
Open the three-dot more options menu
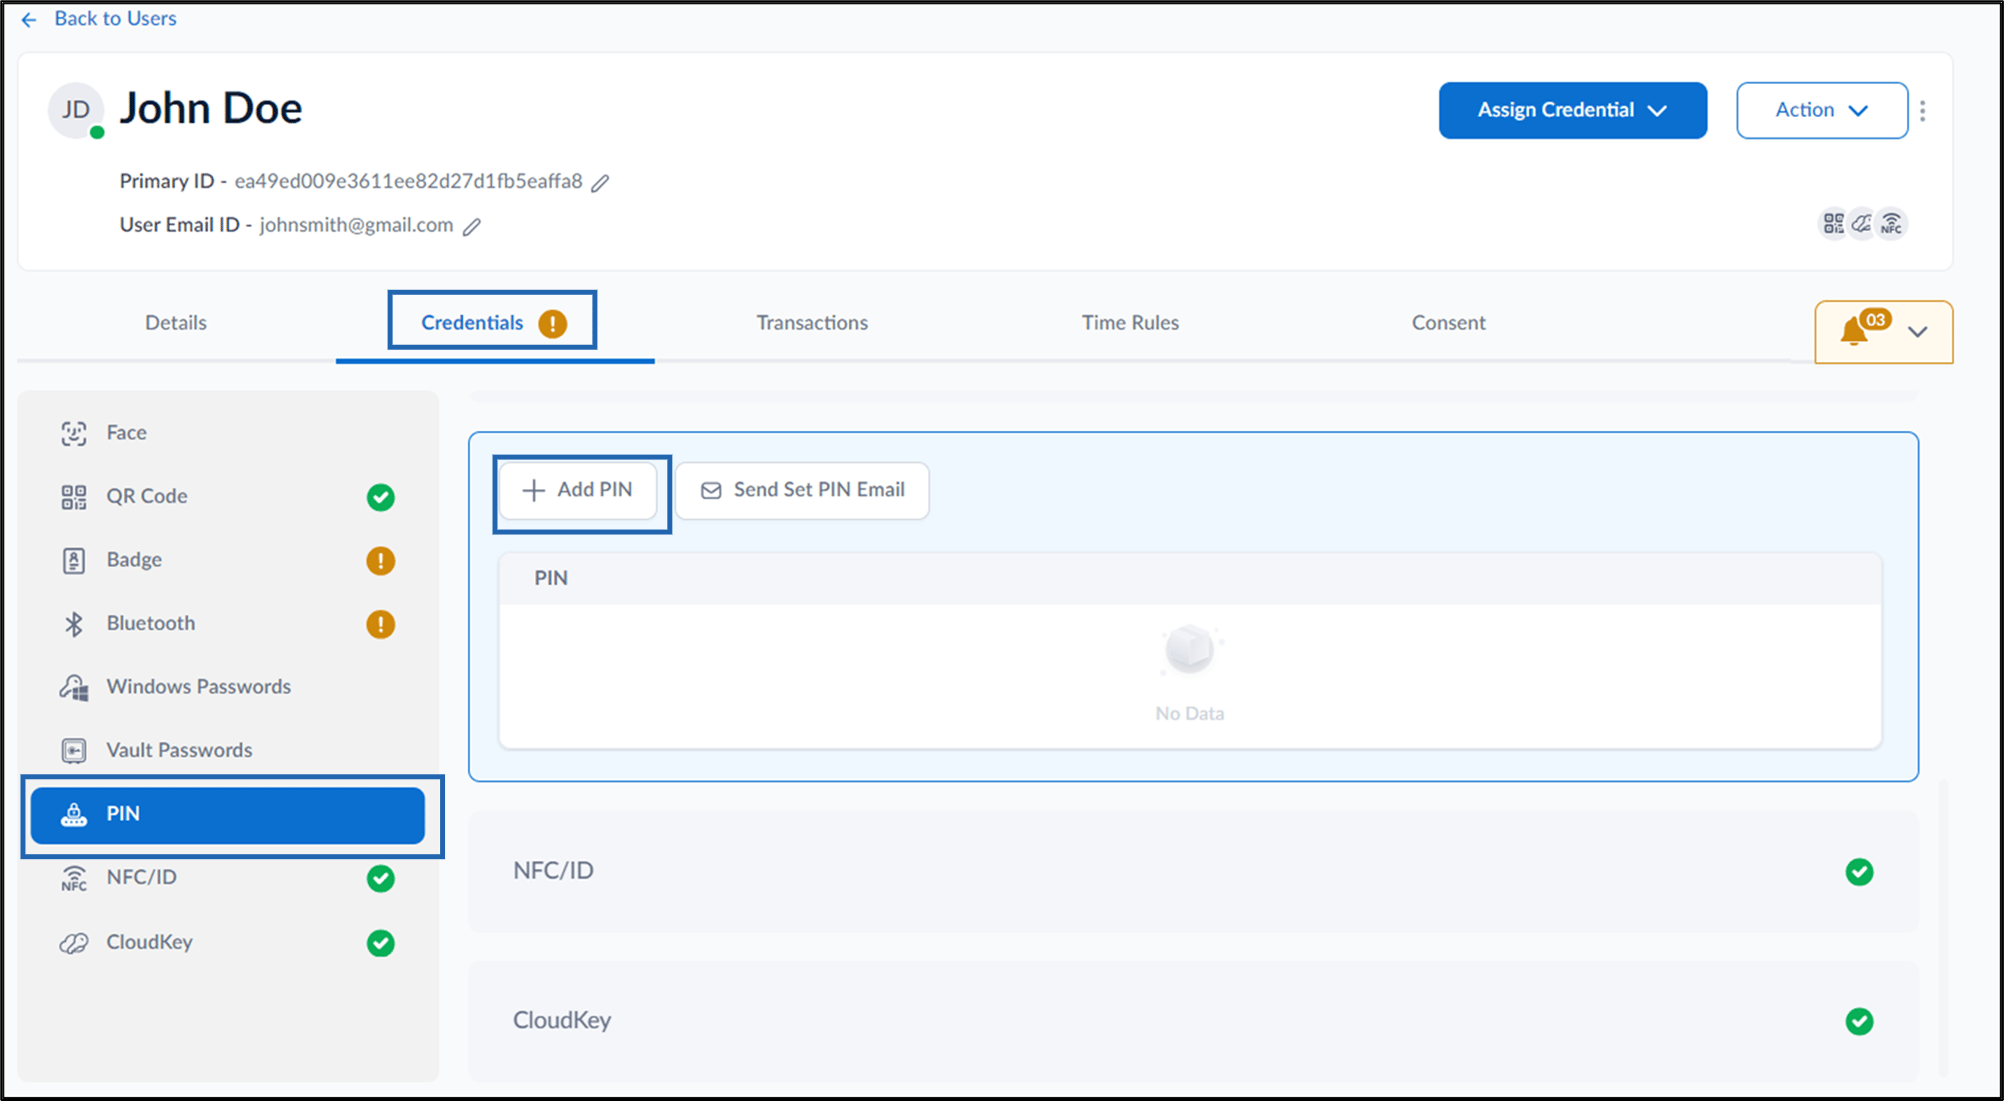1923,110
